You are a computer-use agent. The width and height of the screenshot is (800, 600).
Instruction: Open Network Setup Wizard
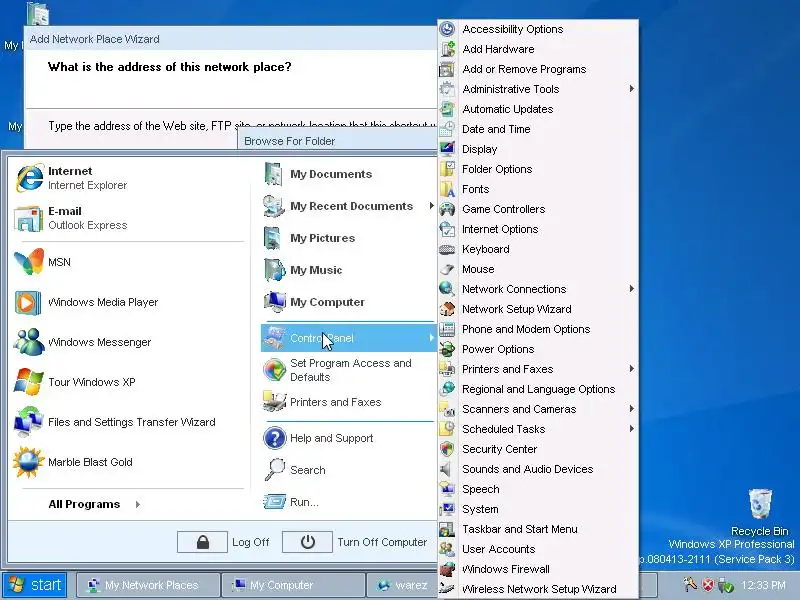(x=538, y=309)
